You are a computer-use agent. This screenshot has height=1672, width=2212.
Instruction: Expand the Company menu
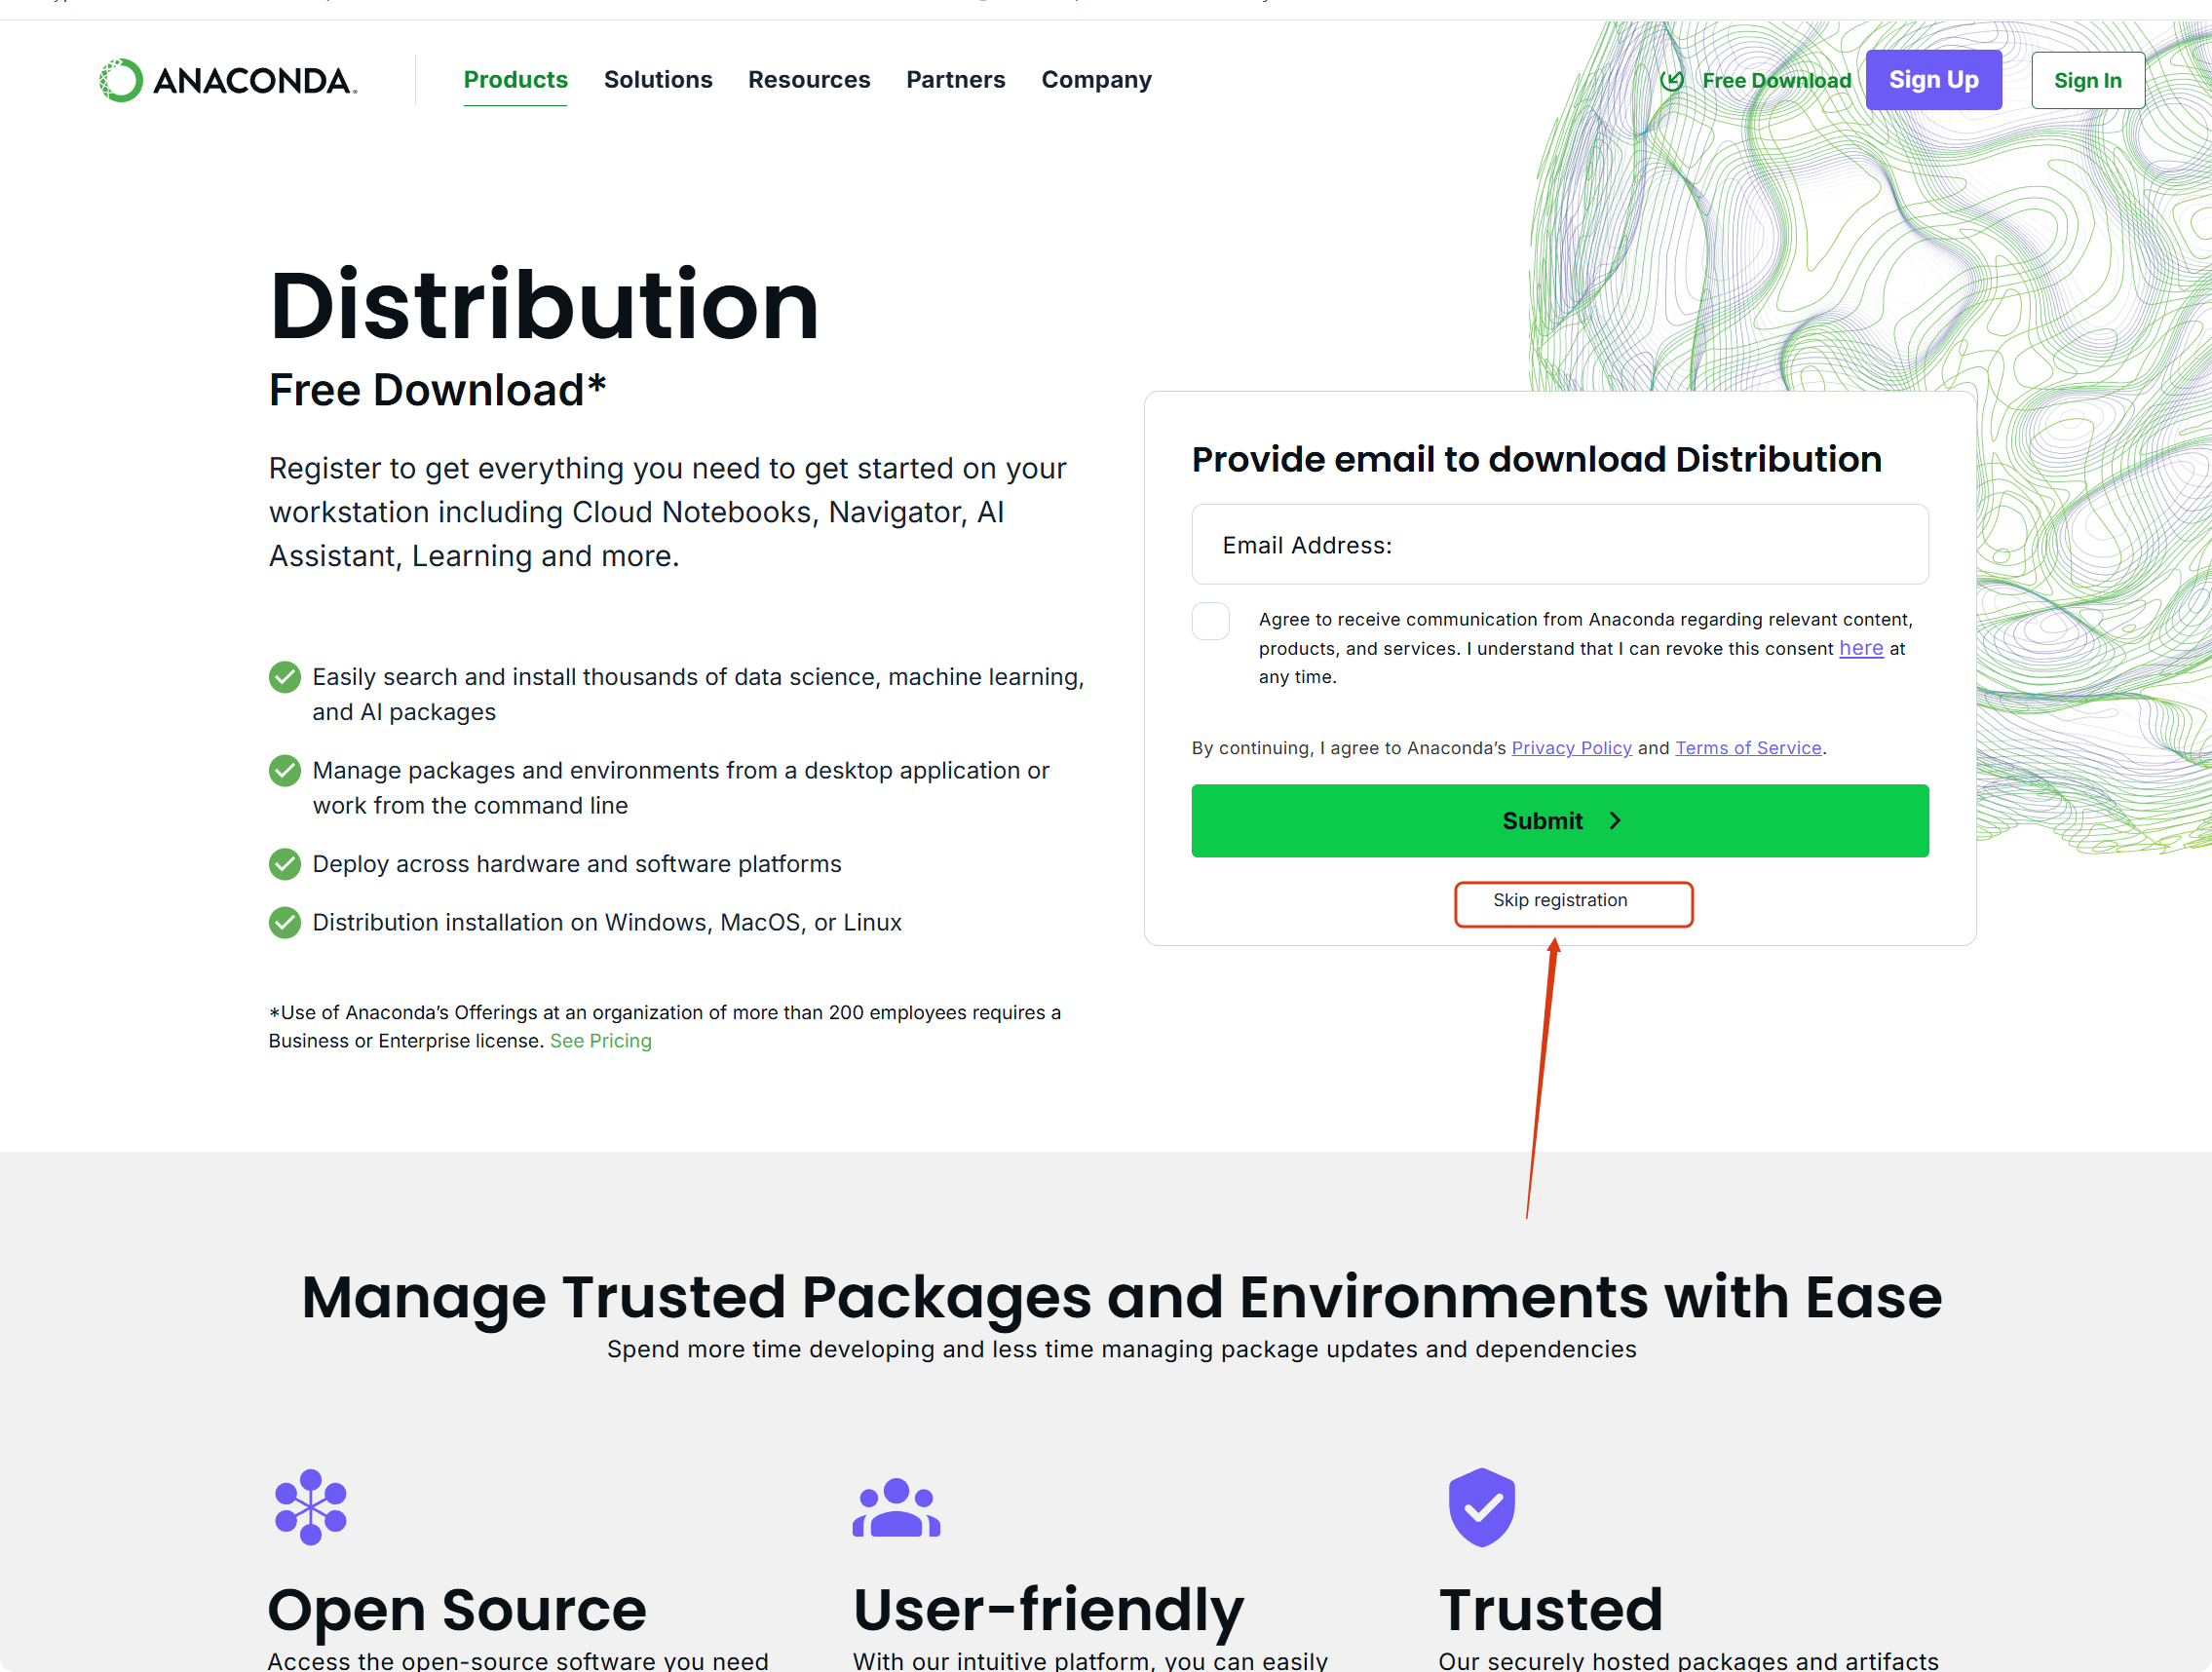point(1096,80)
